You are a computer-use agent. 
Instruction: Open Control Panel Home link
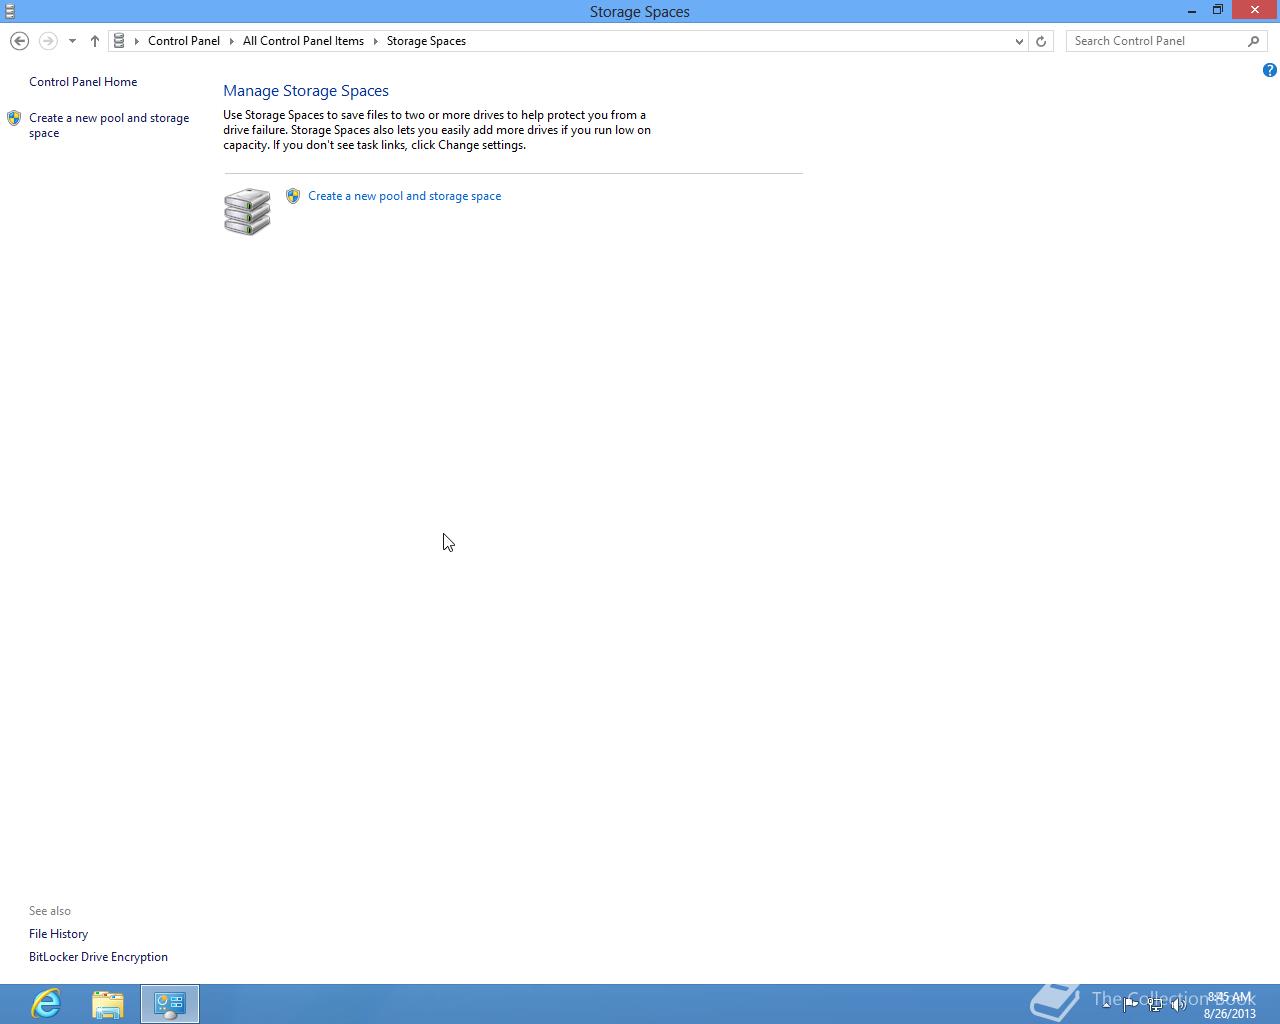pos(83,82)
